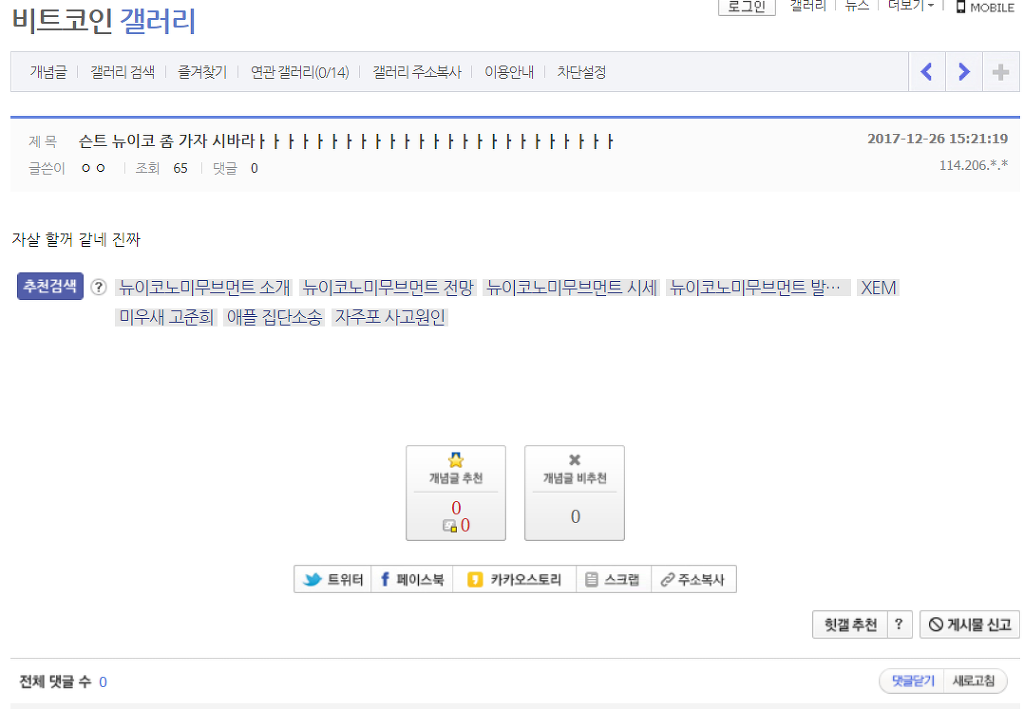
Task: Share post on 카카오스토리
Action: pyautogui.click(x=515, y=579)
